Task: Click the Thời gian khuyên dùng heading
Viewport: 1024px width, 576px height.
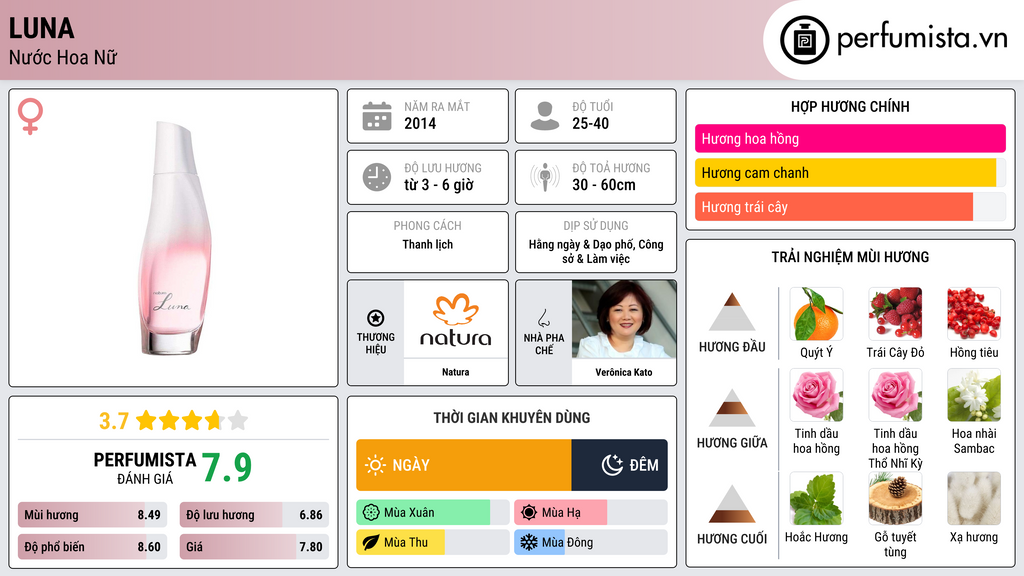Action: (511, 418)
